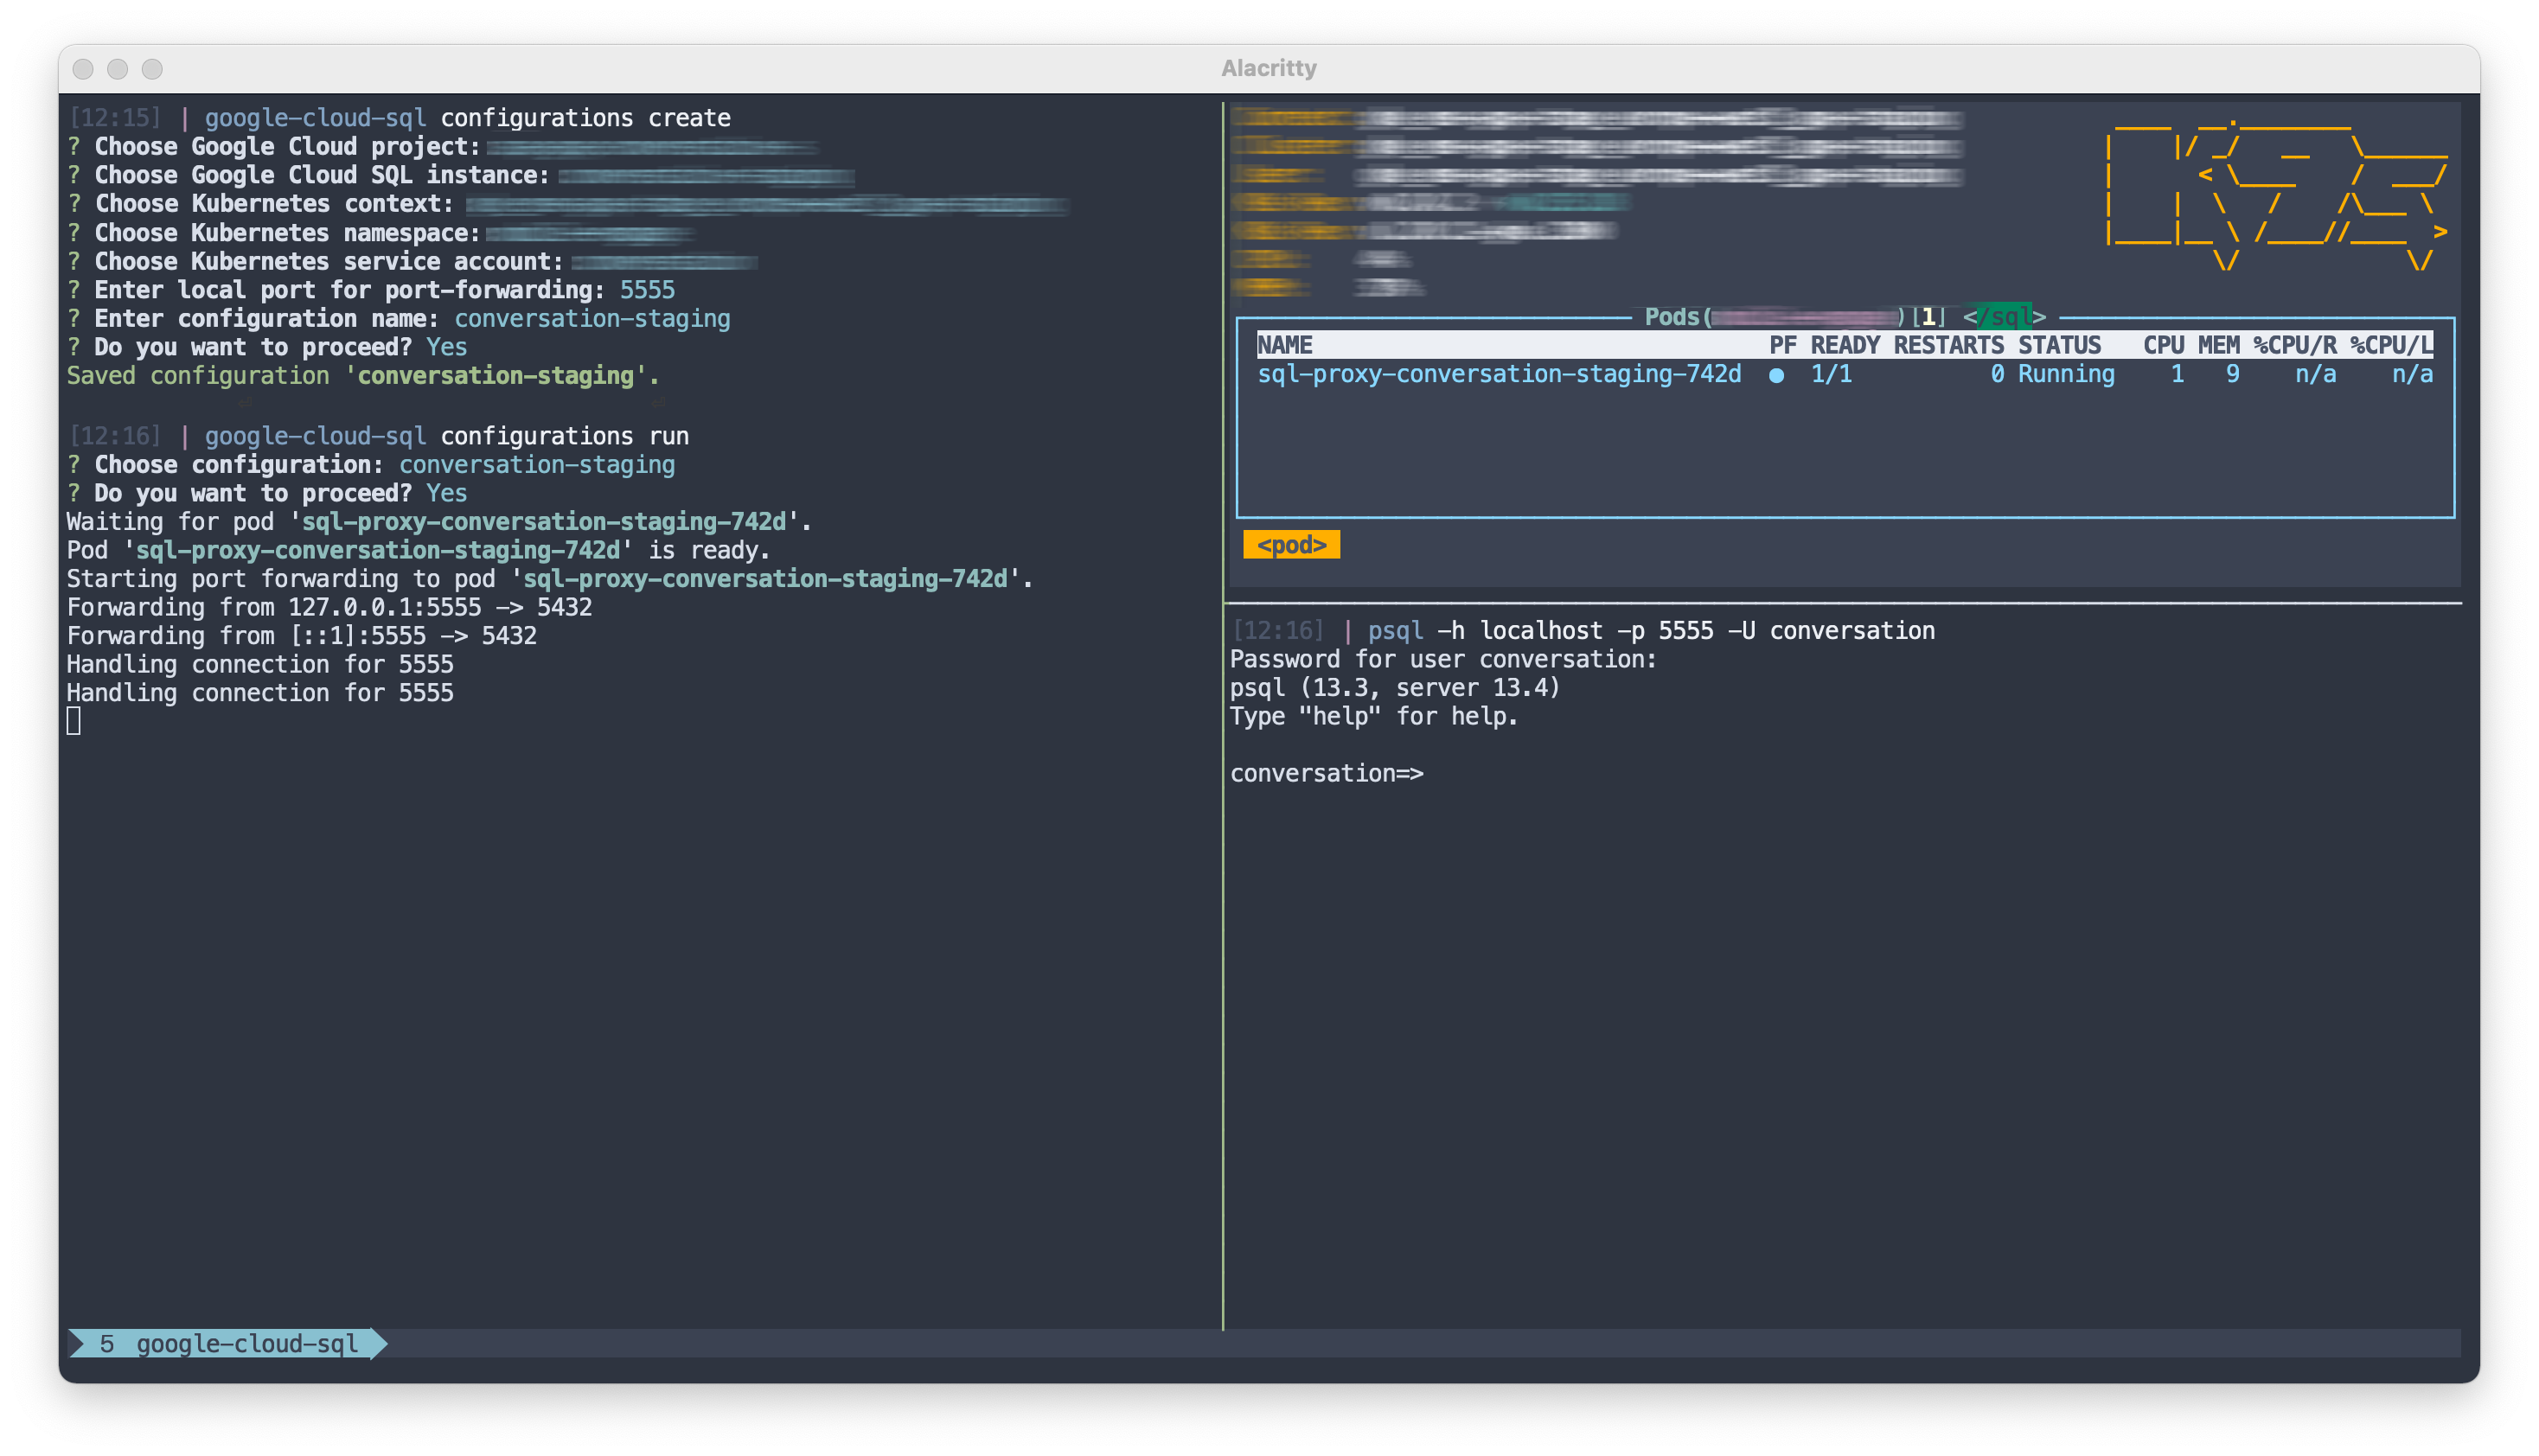The width and height of the screenshot is (2539, 1456).
Task: Click the arrow cap on the tmux status segment
Action: pyautogui.click(x=378, y=1344)
